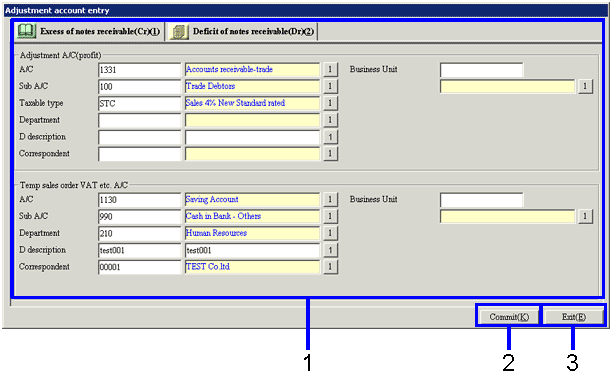The width and height of the screenshot is (613, 380).
Task: Exit the Adjustment account entry dialog
Action: (574, 317)
